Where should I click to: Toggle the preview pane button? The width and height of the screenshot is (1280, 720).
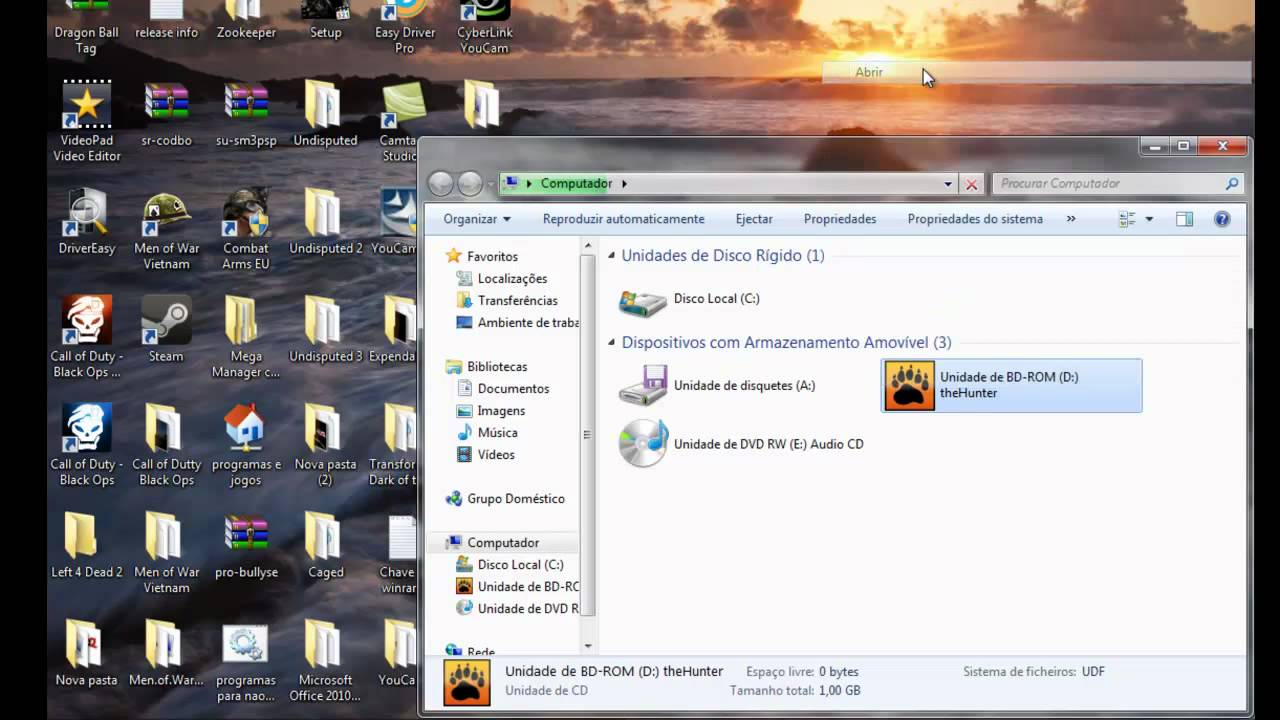pyautogui.click(x=1184, y=219)
